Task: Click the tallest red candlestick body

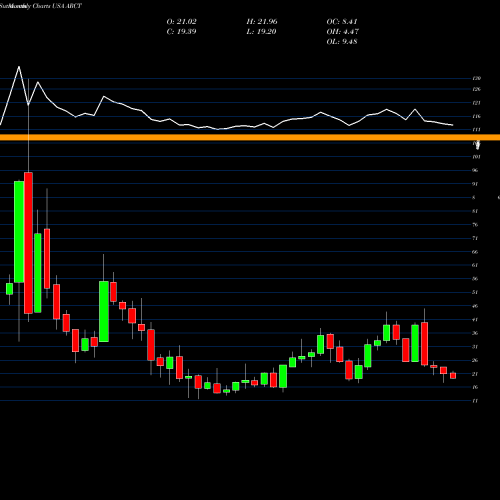Action: (x=28, y=243)
